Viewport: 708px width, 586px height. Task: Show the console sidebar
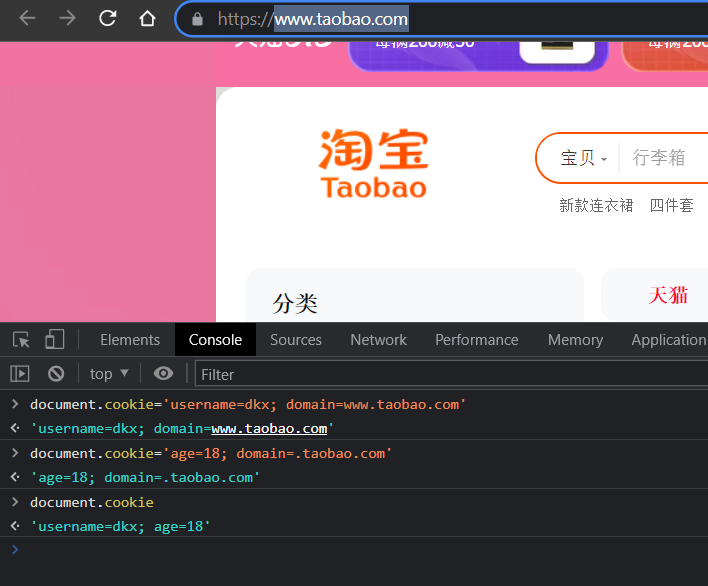pyautogui.click(x=19, y=373)
